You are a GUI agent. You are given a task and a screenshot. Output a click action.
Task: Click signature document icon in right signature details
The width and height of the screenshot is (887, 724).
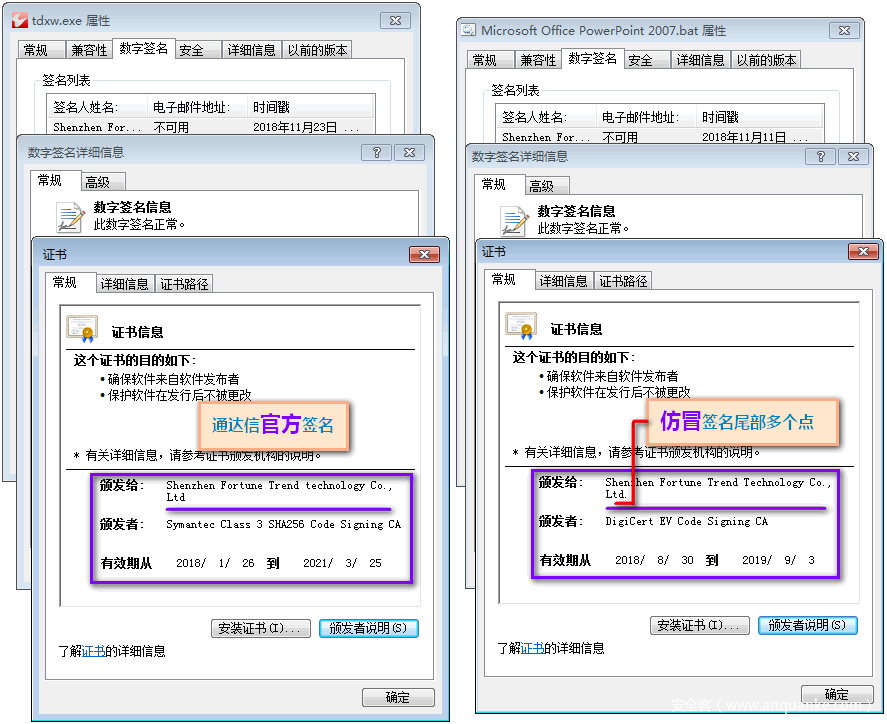tap(514, 221)
